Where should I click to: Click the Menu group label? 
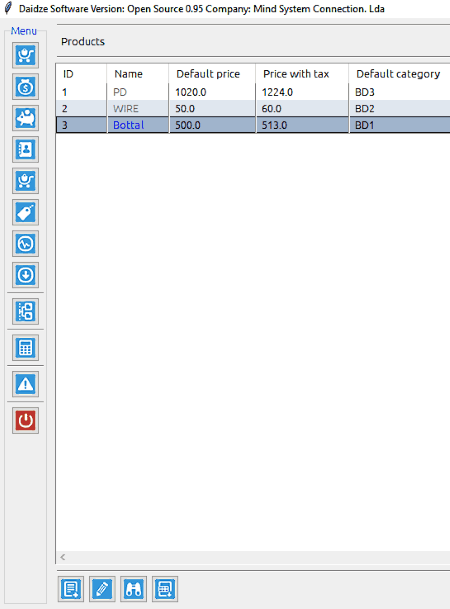(24, 31)
